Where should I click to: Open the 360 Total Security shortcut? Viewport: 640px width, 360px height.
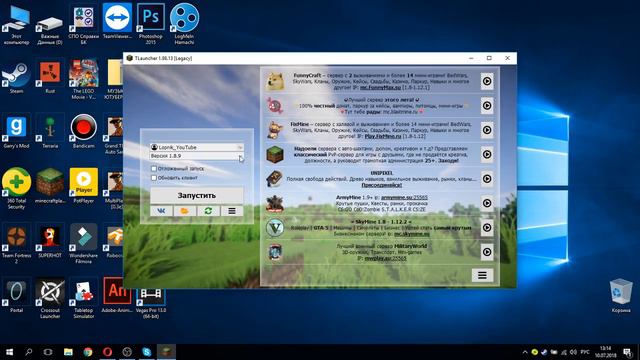[16, 189]
